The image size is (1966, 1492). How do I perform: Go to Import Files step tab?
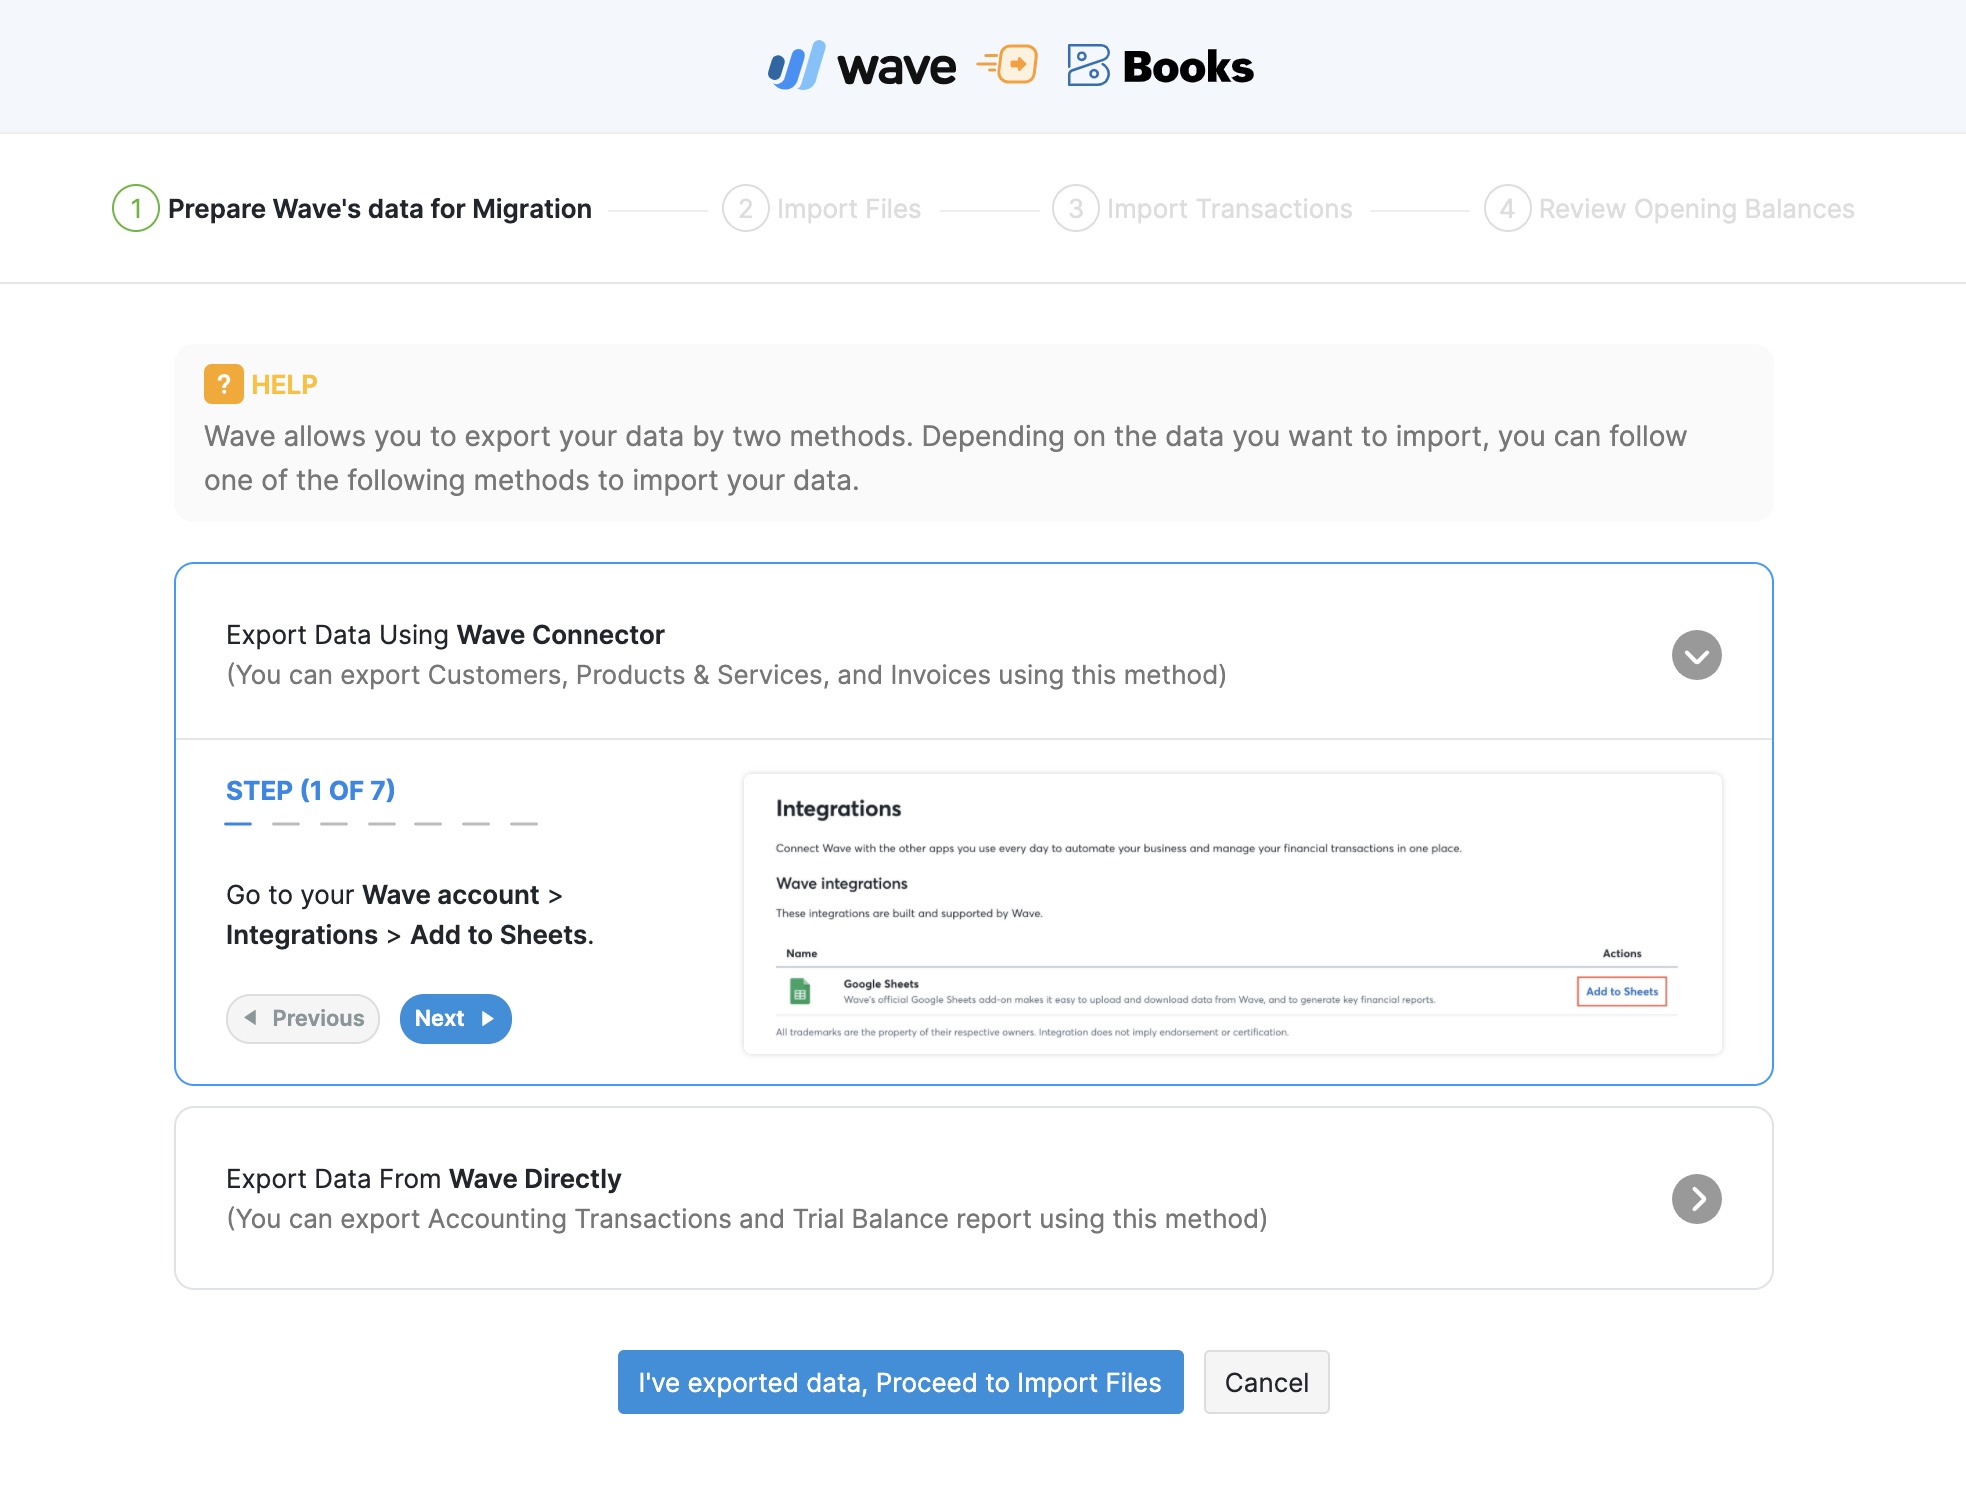[848, 209]
